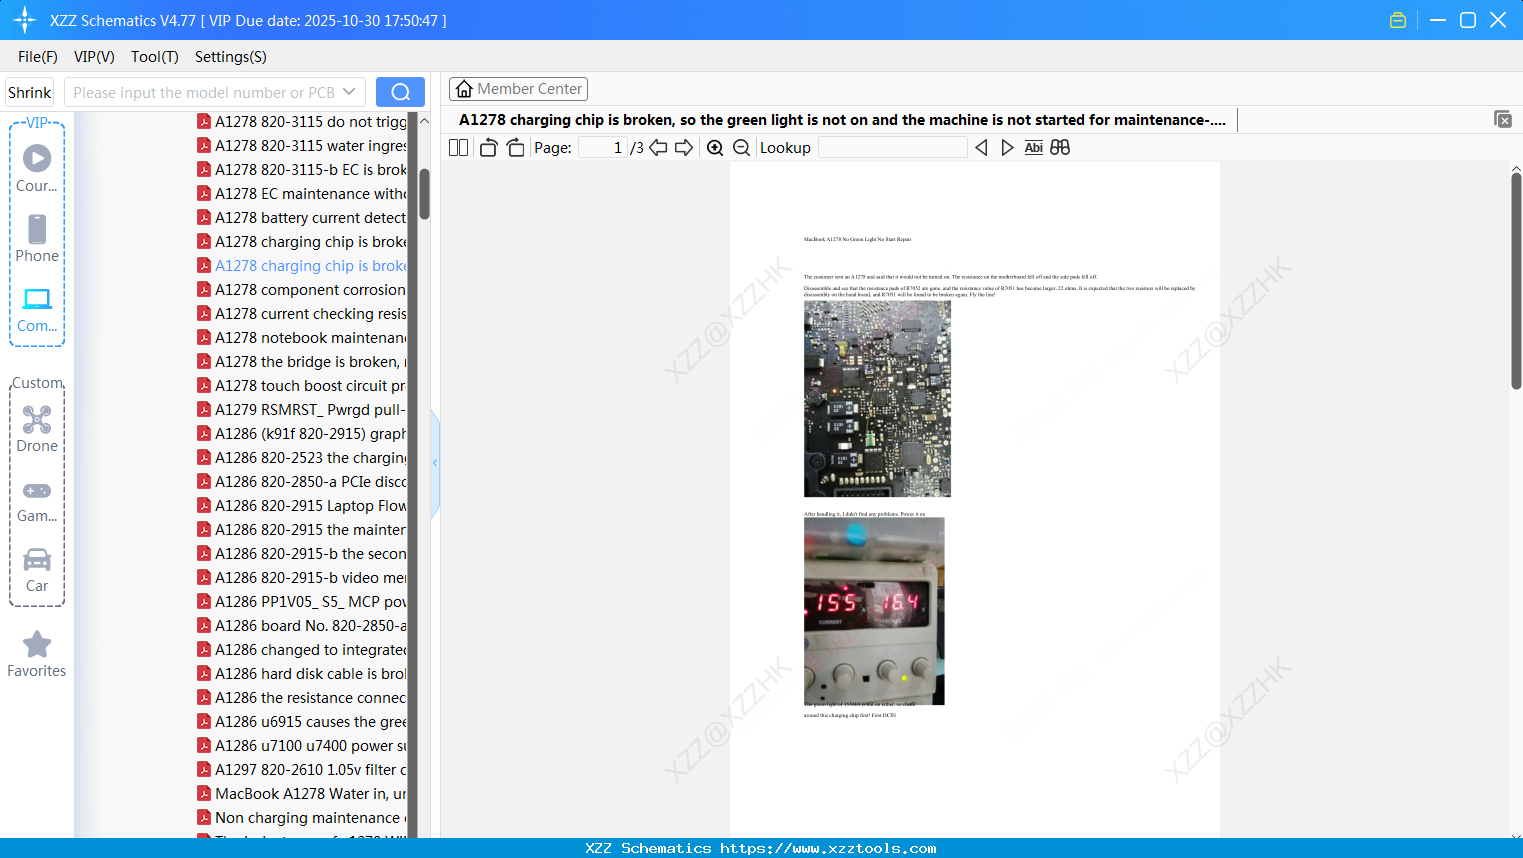Open 'A1286 820-2523 the chargin' entry
Viewport: 1523px width, 858px height.
[302, 457]
